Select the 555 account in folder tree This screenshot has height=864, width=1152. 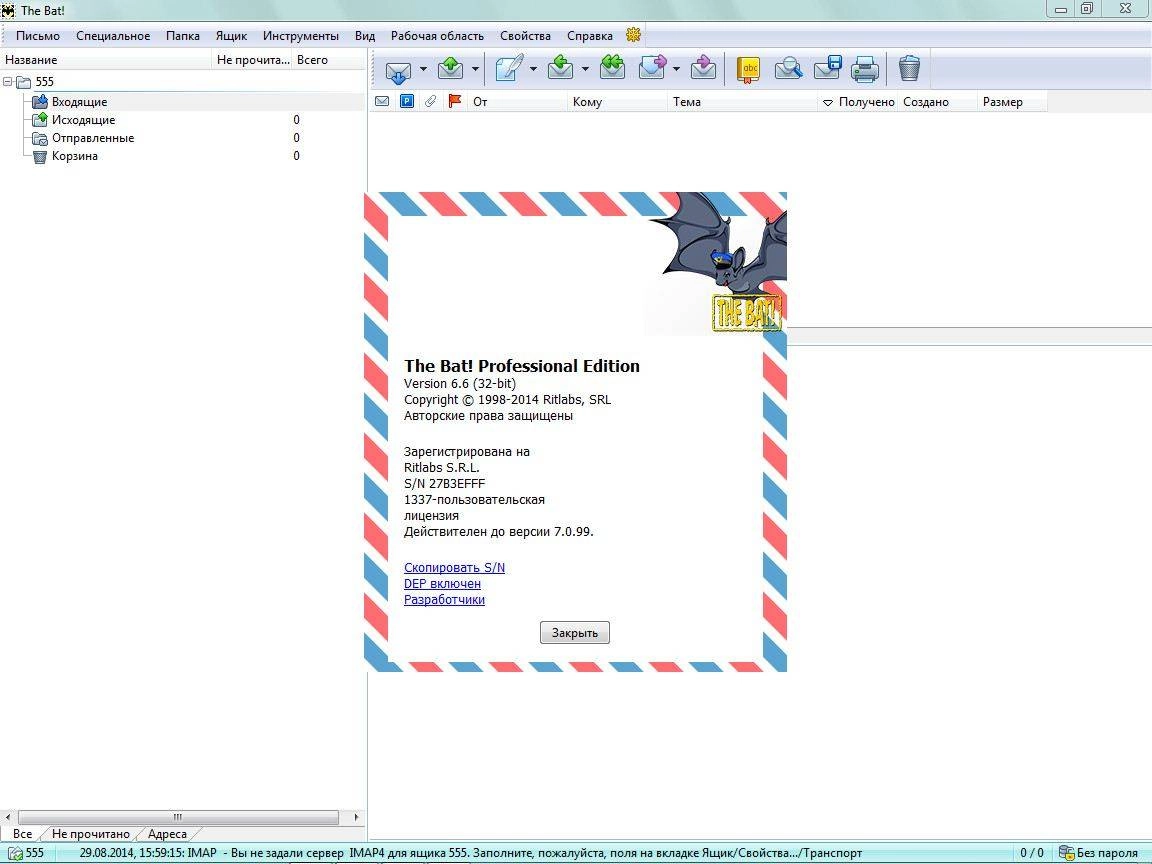click(x=44, y=82)
